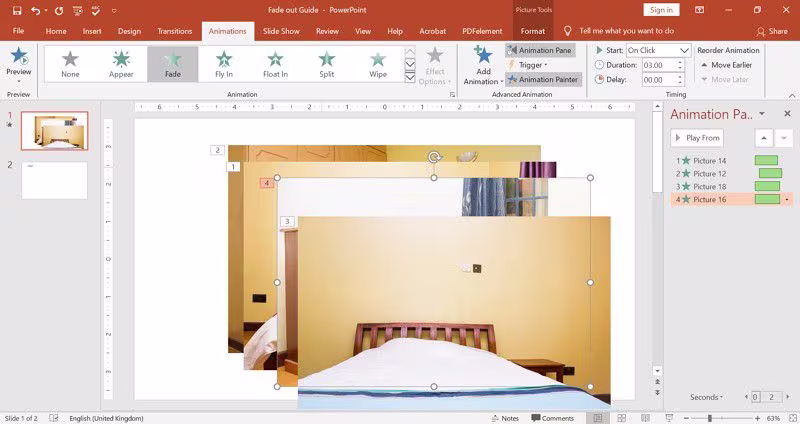
Task: Toggle the Animation Pane button
Action: pyautogui.click(x=540, y=50)
